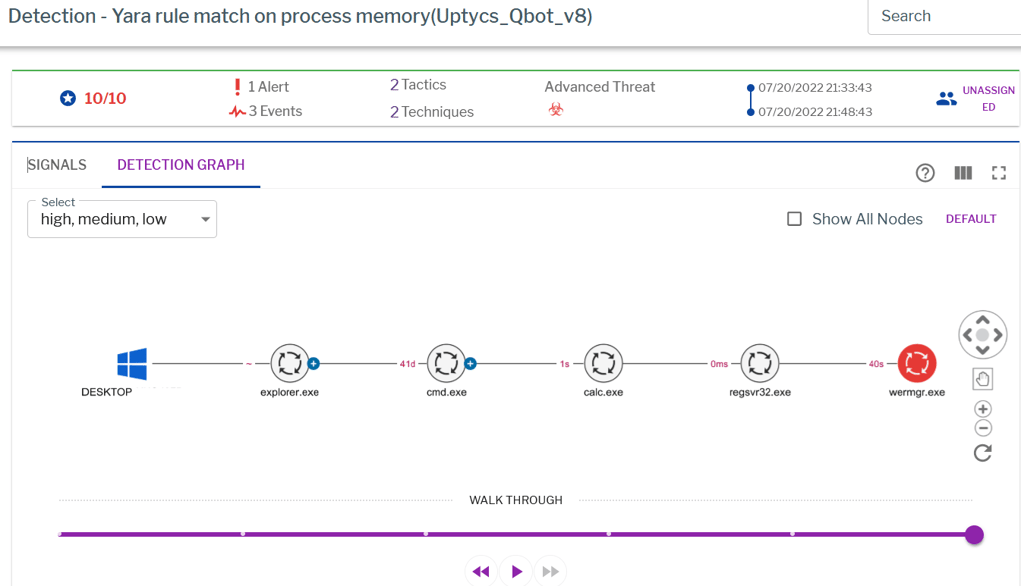Click the 41d edge time label
This screenshot has width=1021, height=586.
(408, 364)
